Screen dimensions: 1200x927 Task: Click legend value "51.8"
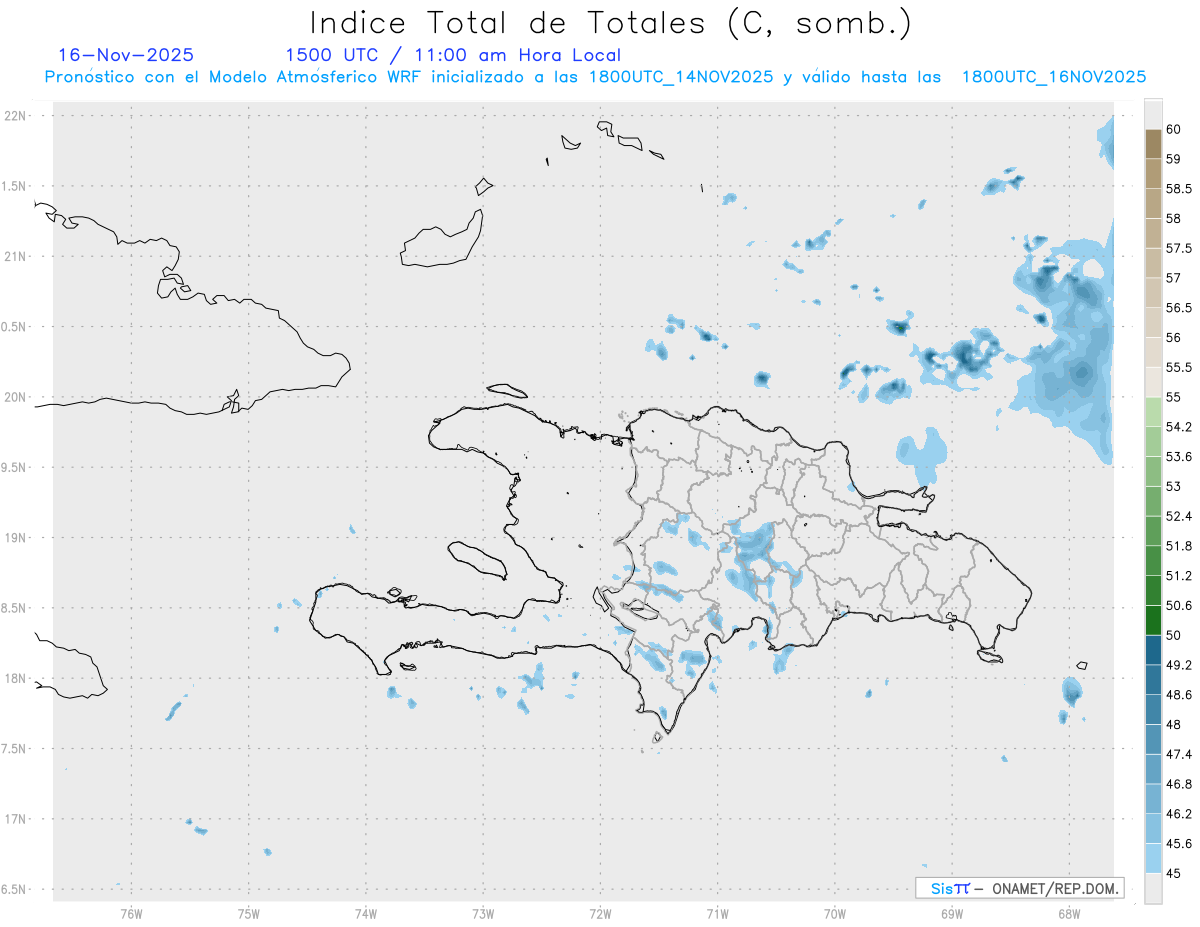(1179, 546)
